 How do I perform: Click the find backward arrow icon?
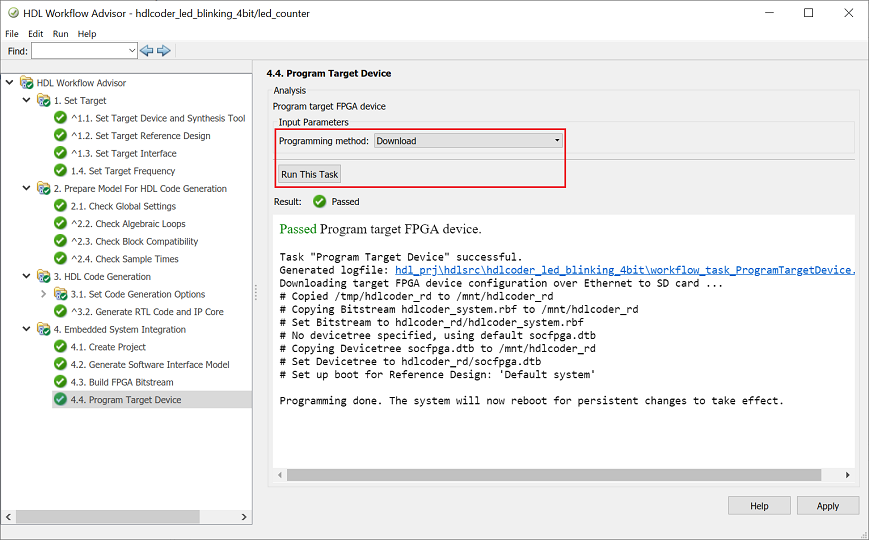147,50
